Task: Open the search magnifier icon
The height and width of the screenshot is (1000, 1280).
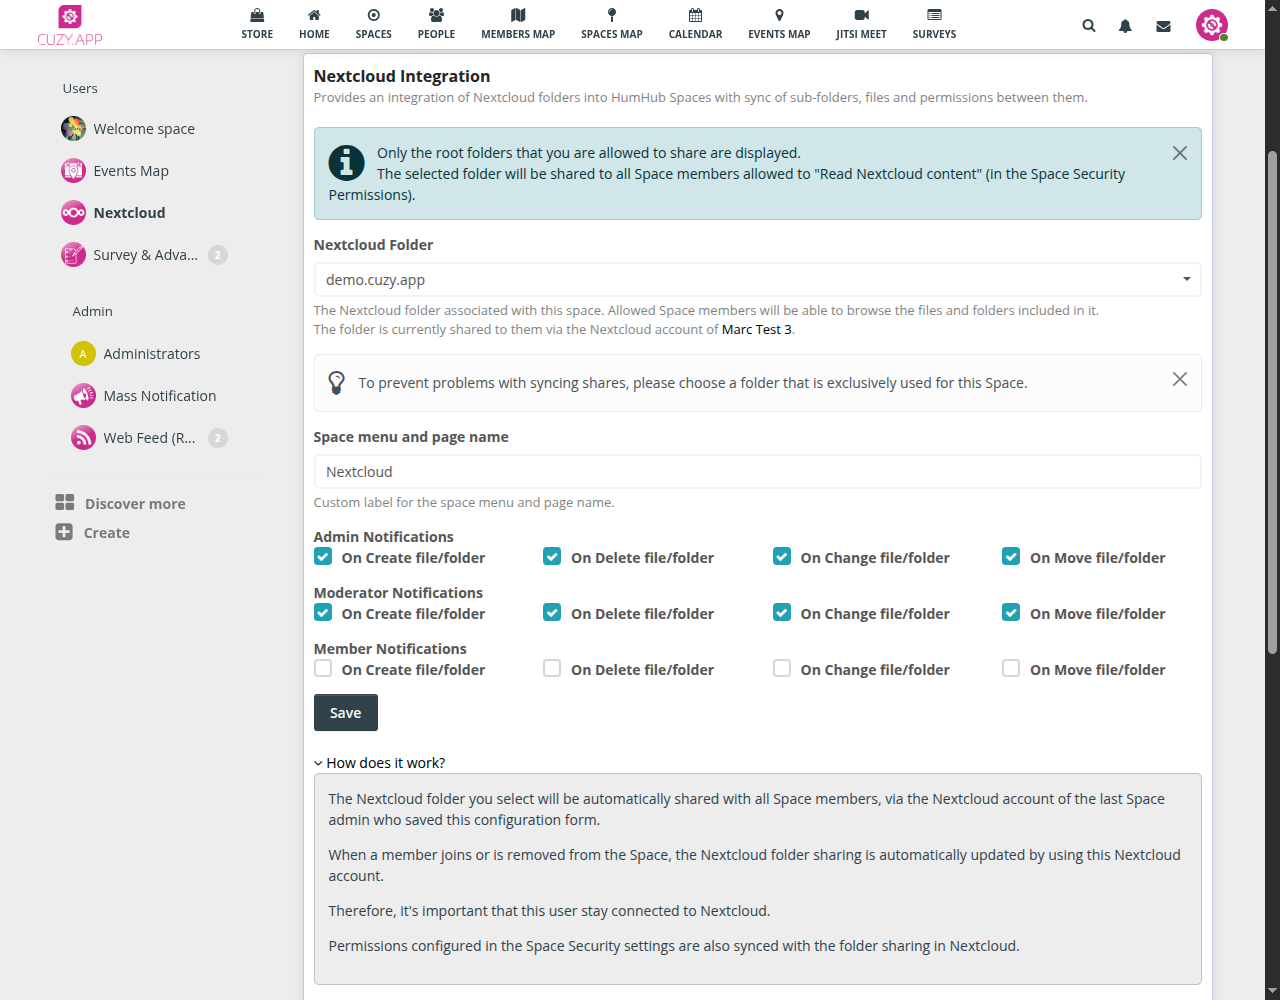Action: coord(1088,26)
